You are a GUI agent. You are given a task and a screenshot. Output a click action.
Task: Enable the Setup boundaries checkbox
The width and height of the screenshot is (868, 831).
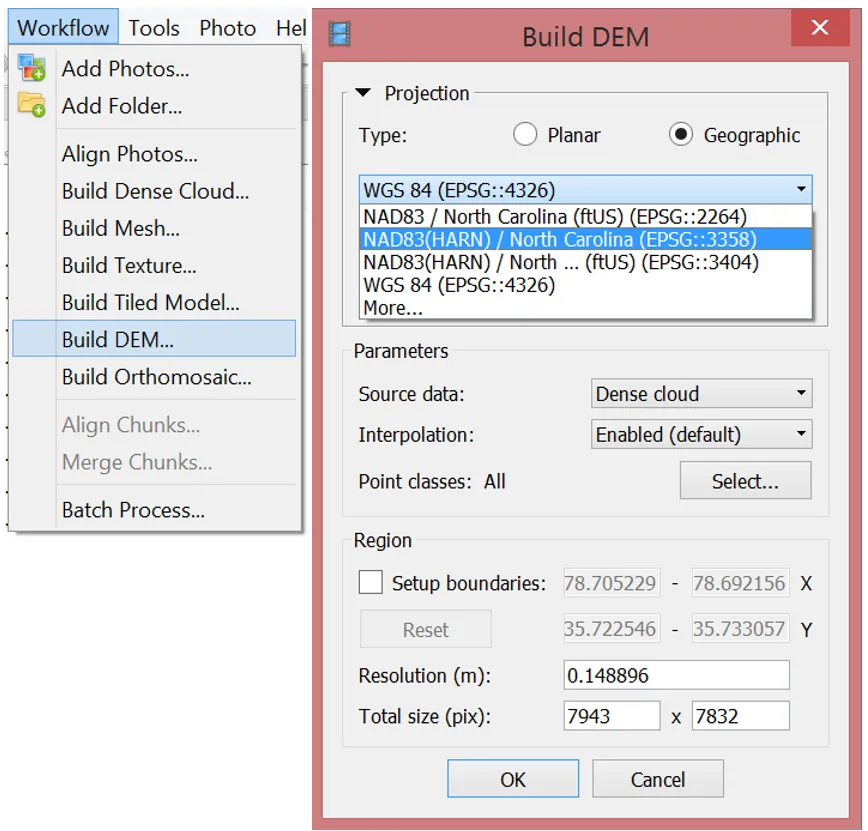371,583
